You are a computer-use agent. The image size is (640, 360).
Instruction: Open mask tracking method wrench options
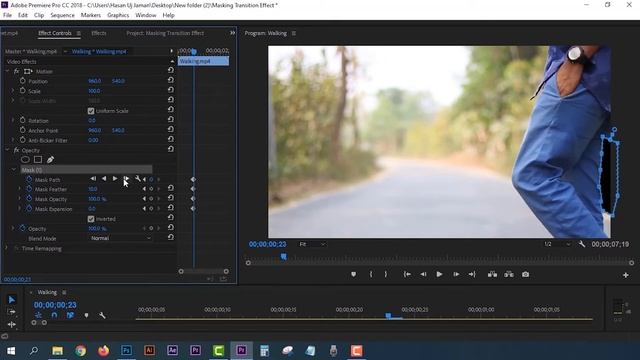[138, 179]
